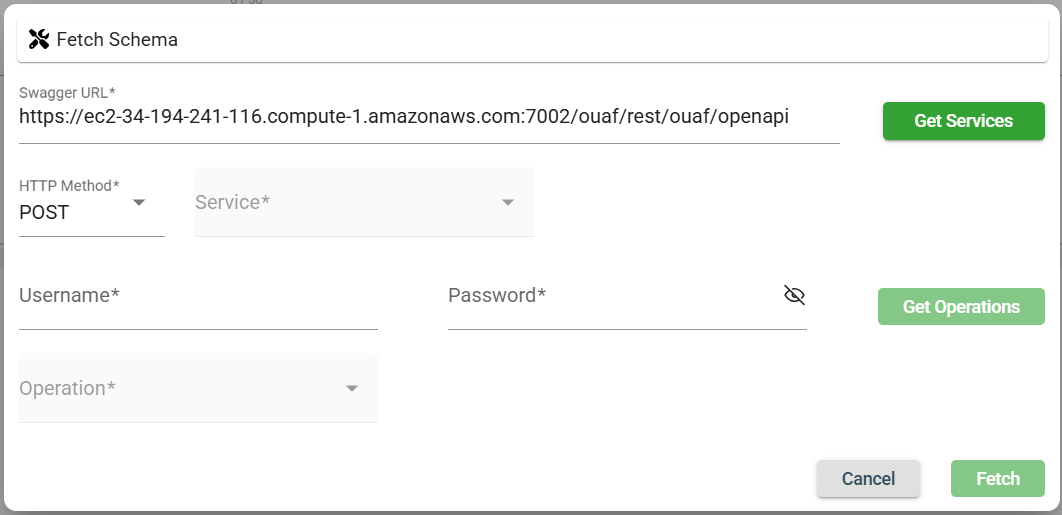Select the POST value in HTTP Method
The width and height of the screenshot is (1062, 515).
coord(44,213)
